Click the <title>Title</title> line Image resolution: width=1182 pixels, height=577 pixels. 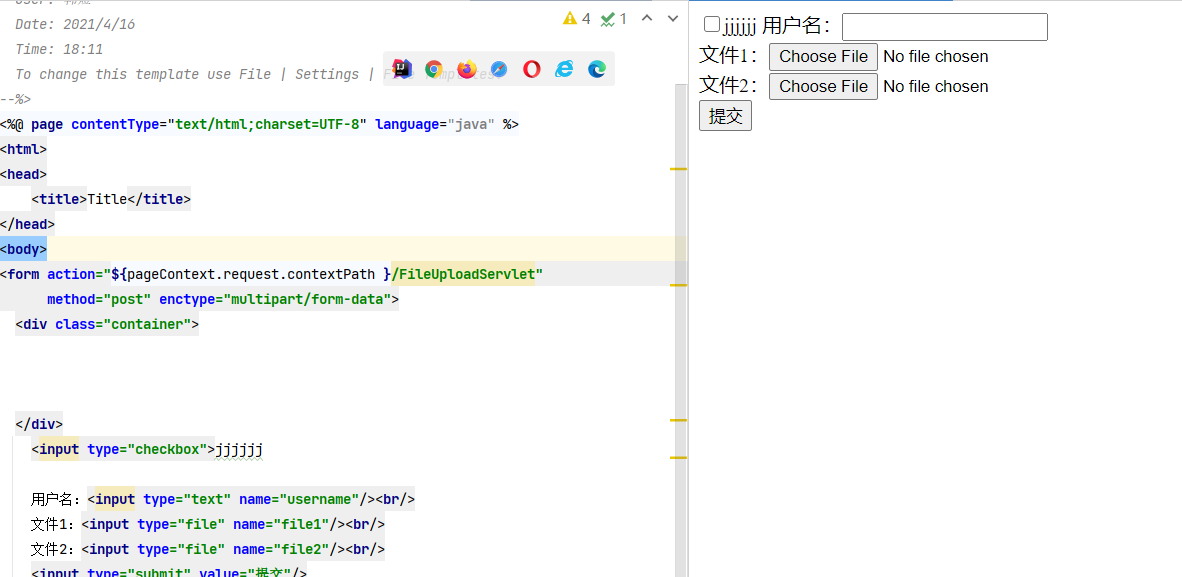pos(111,199)
